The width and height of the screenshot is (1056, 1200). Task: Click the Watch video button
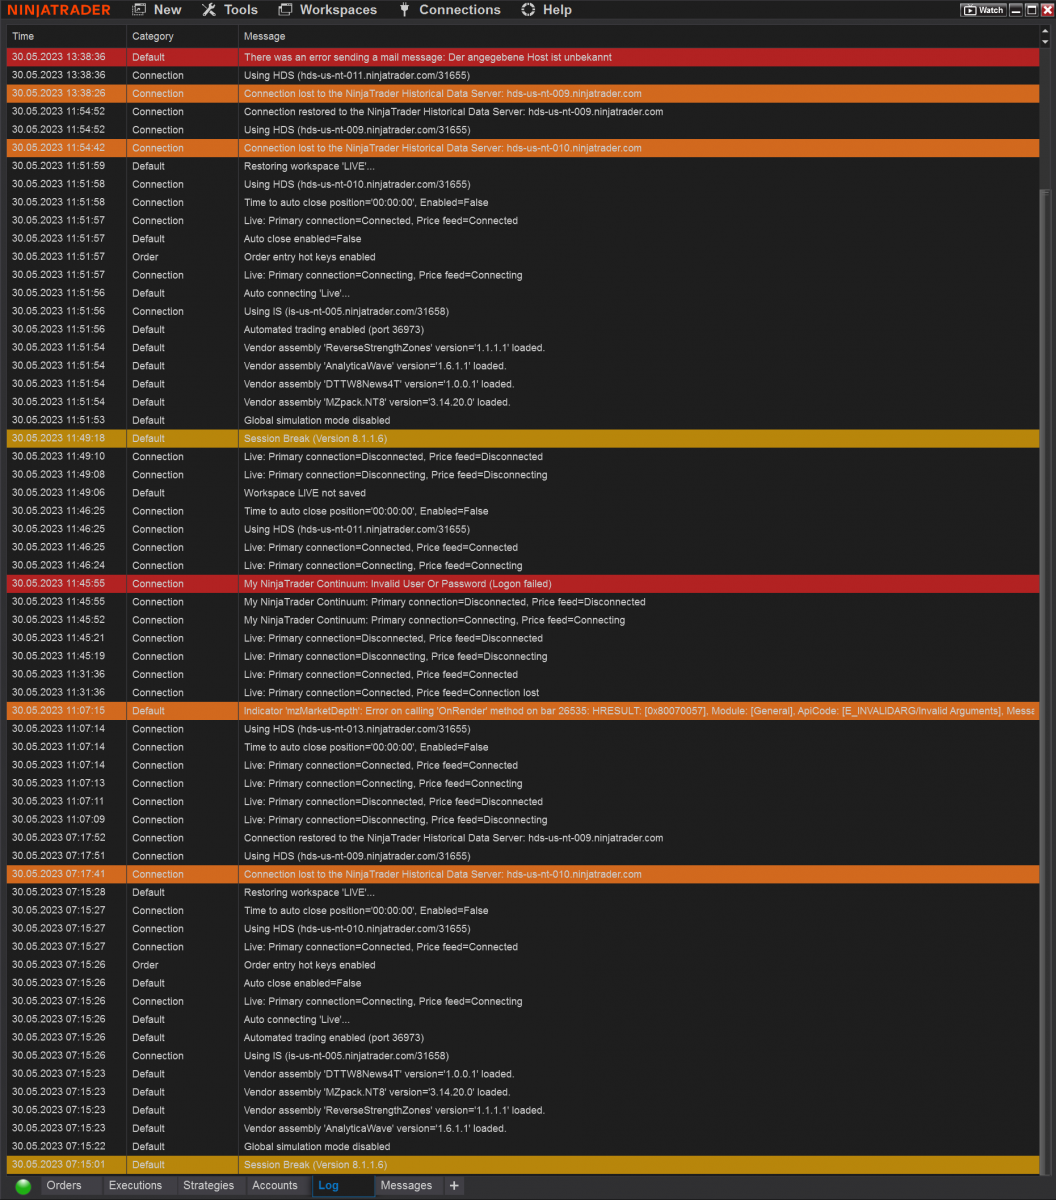point(982,10)
